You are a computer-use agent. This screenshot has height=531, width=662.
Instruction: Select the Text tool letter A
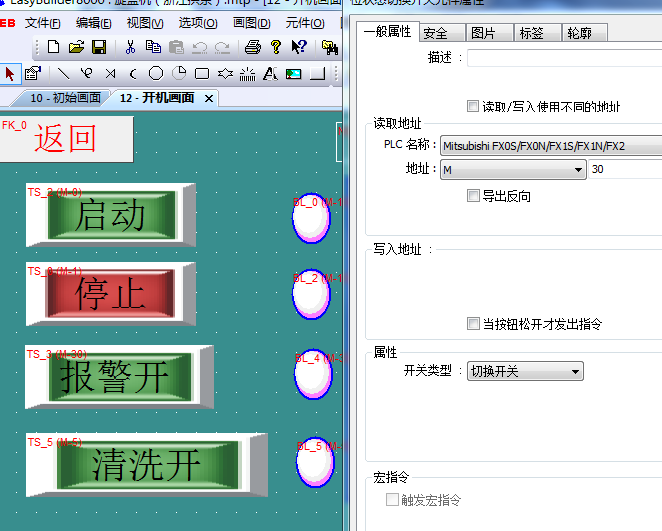(x=270, y=73)
